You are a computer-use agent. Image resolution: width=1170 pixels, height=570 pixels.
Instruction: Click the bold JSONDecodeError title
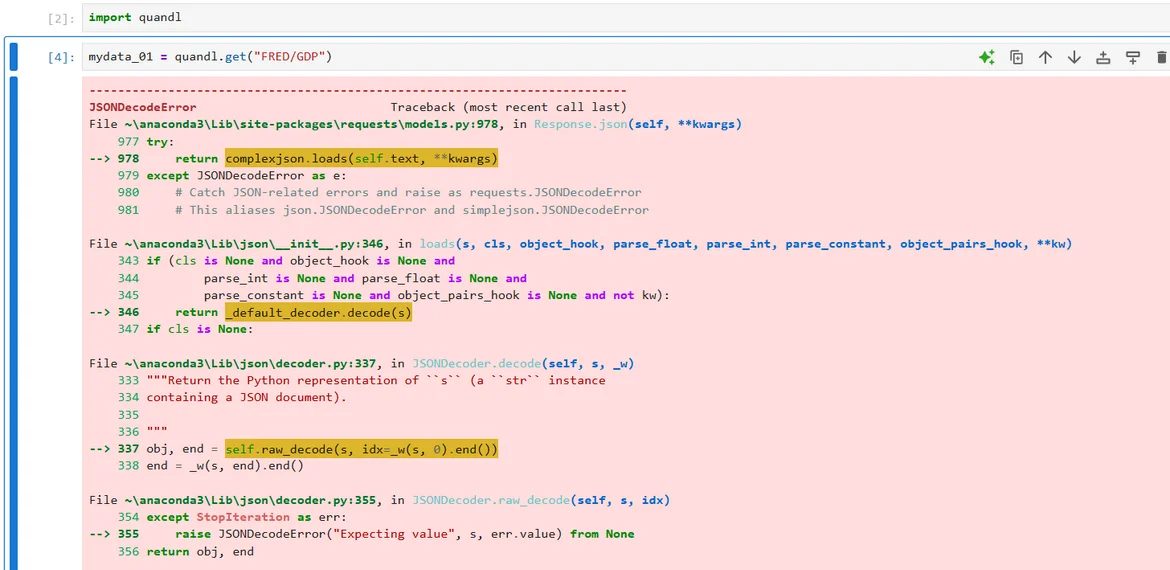(142, 107)
